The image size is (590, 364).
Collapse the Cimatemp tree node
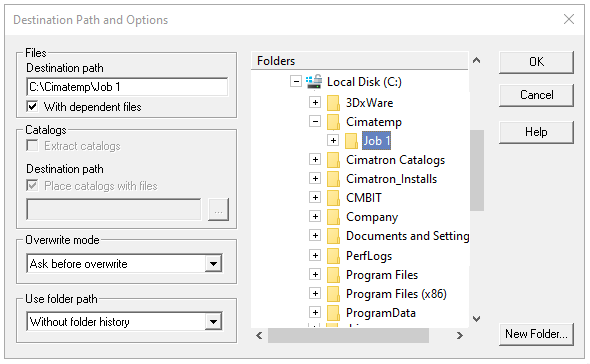tap(315, 122)
